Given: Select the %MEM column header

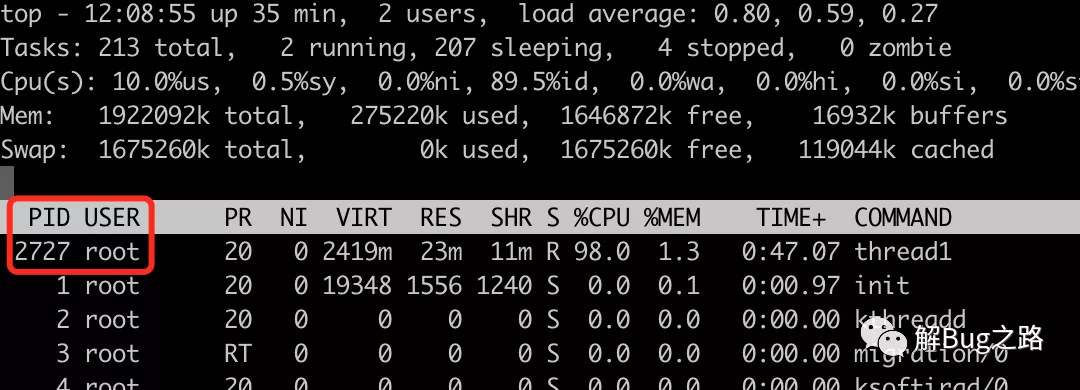Looking at the screenshot, I should (672, 218).
